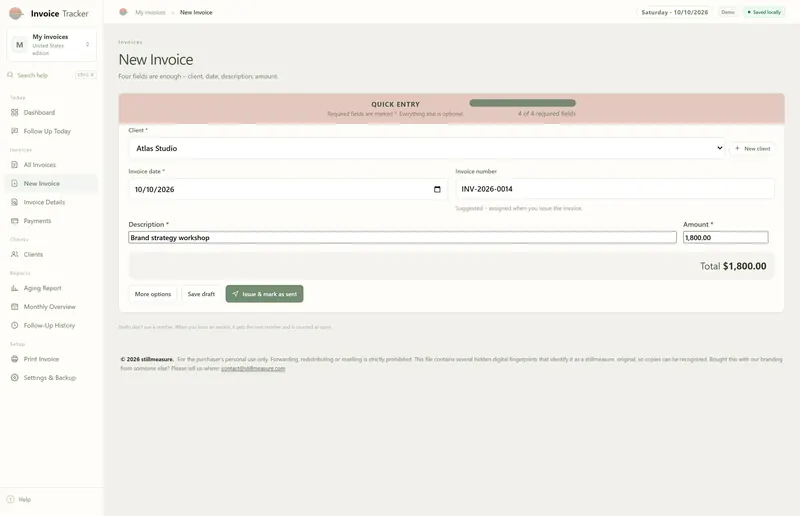This screenshot has height=516, width=800.
Task: Click the Follow Up Today flag icon
Action: (x=14, y=131)
